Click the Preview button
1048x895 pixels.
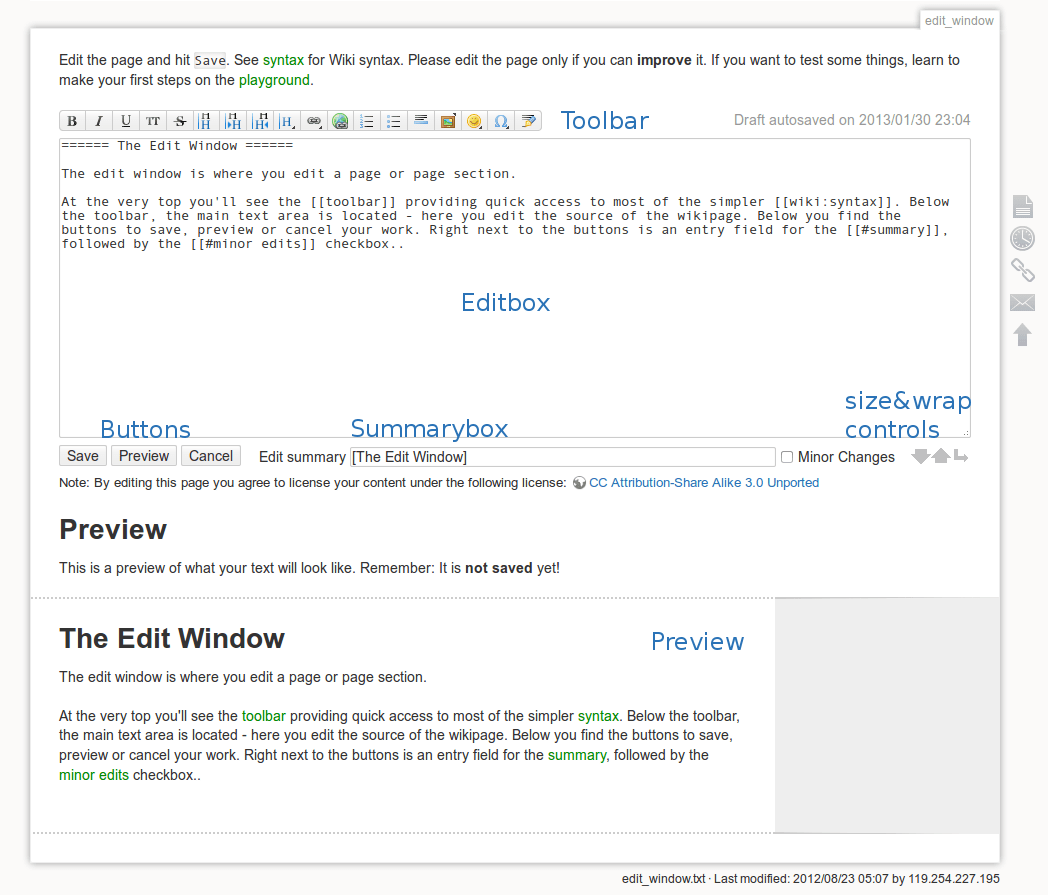pos(143,455)
